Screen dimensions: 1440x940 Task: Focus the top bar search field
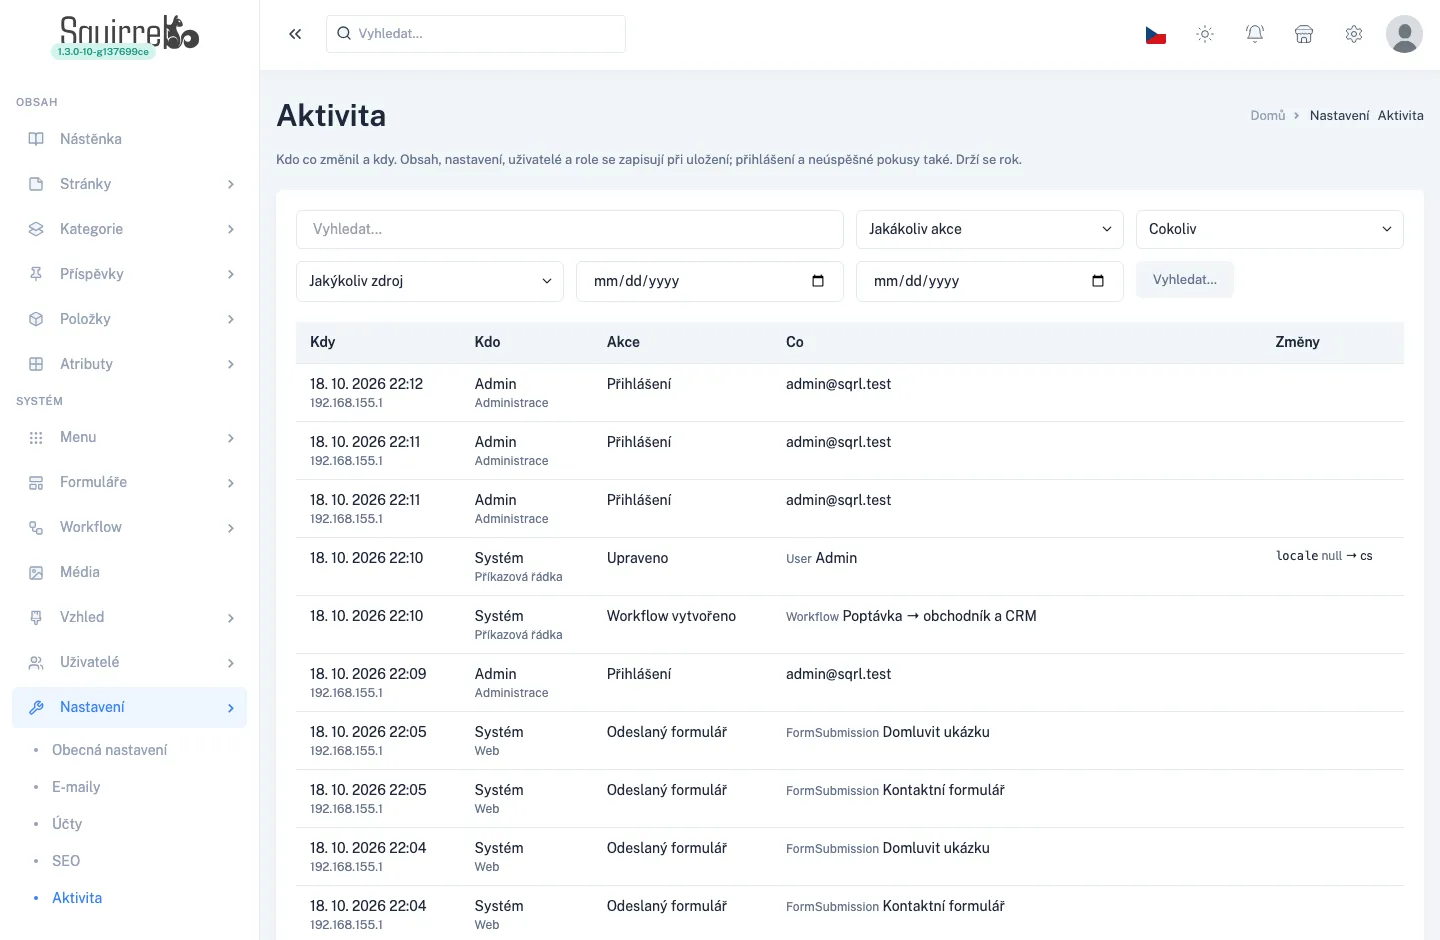pos(476,34)
